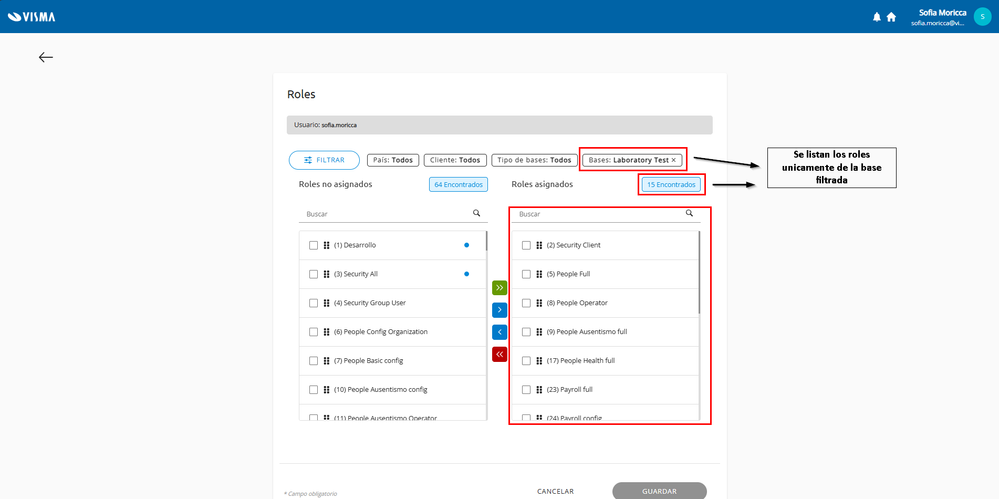This screenshot has height=499, width=999.
Task: Click search magnifier in unassigned roles
Action: (477, 213)
